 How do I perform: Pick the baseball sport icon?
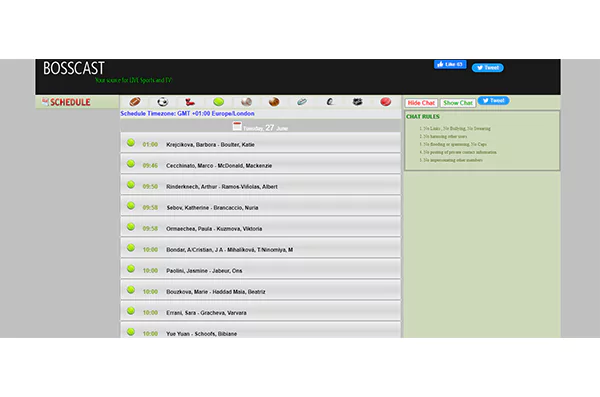(246, 102)
